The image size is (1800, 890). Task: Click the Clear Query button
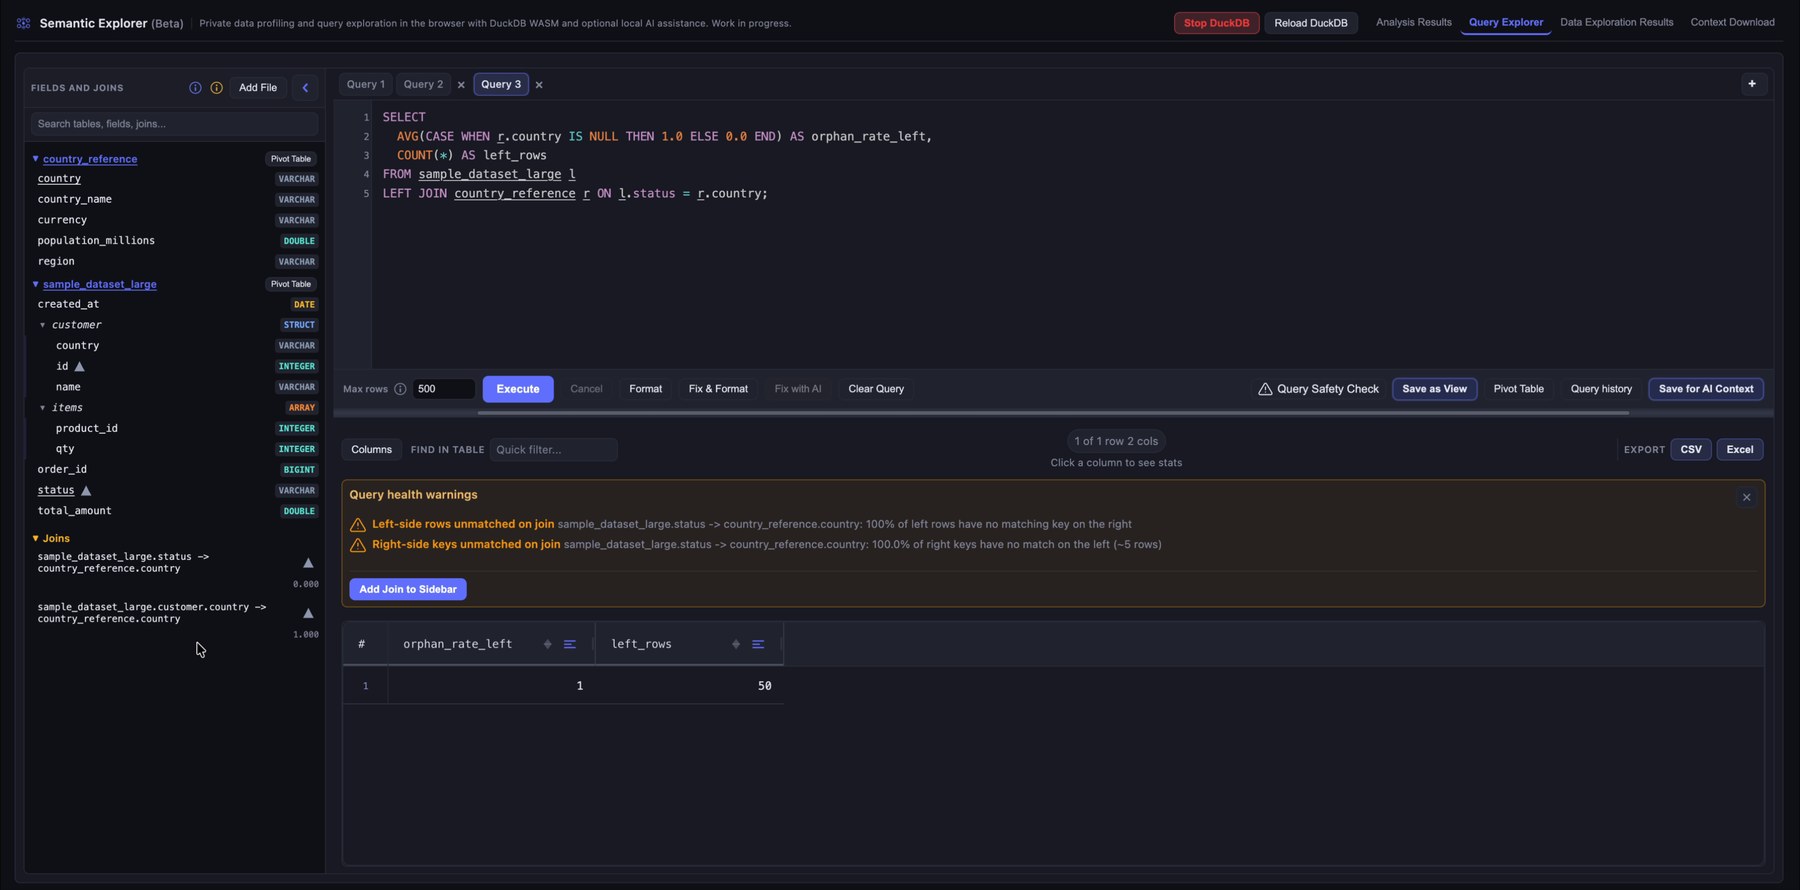click(x=876, y=389)
